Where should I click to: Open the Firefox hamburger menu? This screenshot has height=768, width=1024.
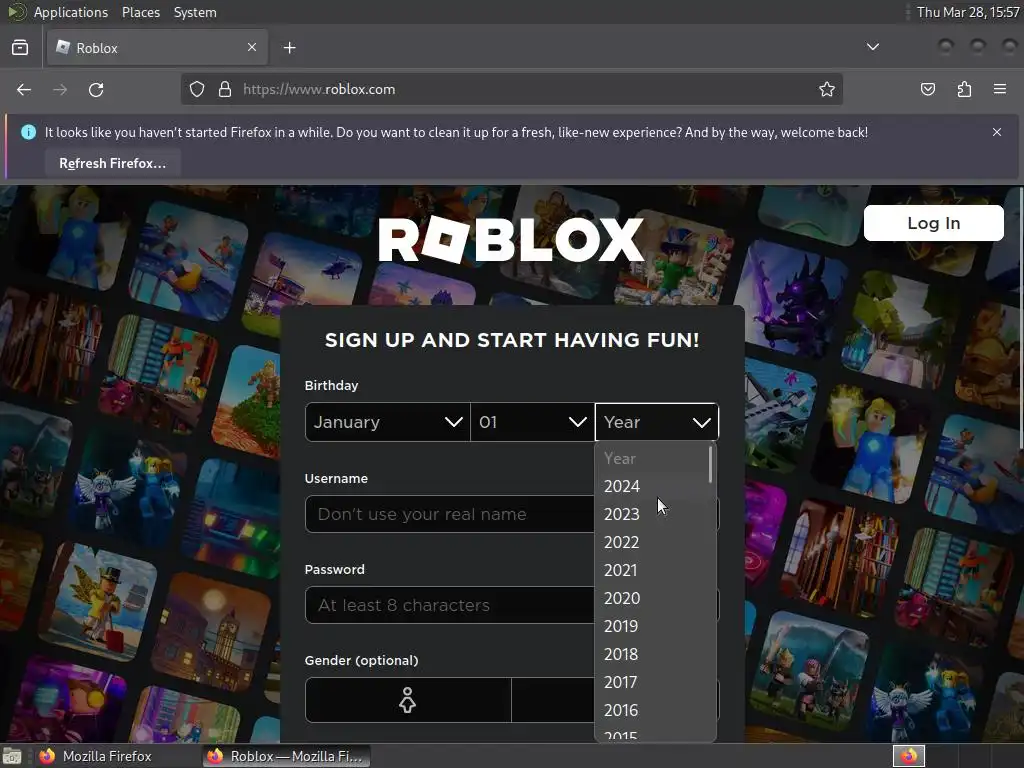pos(1000,89)
